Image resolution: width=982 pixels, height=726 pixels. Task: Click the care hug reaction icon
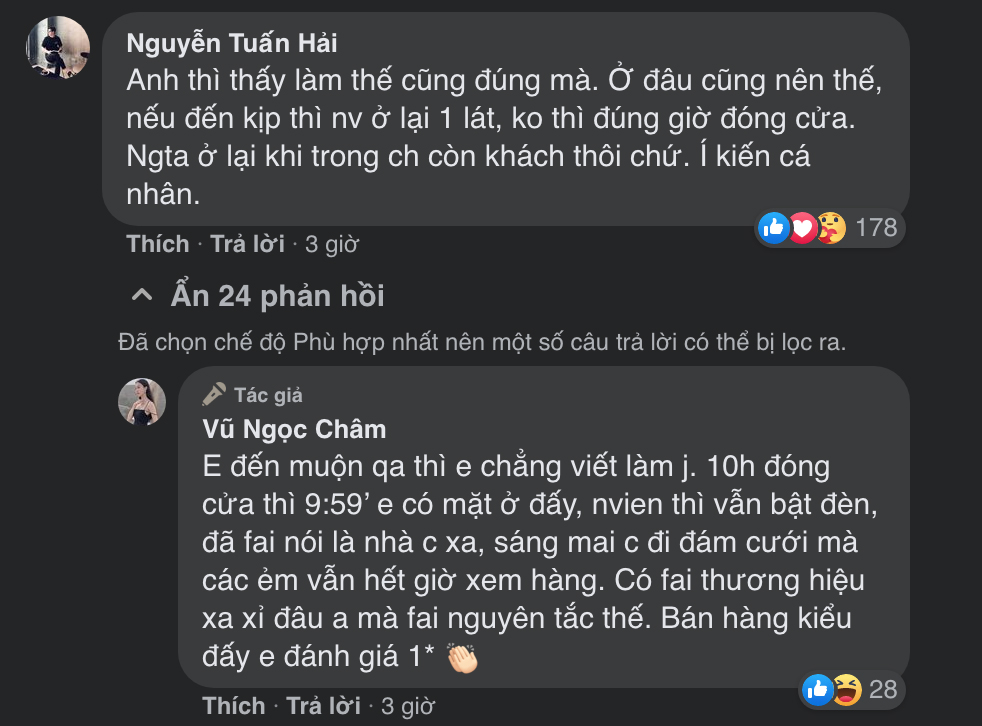830,228
